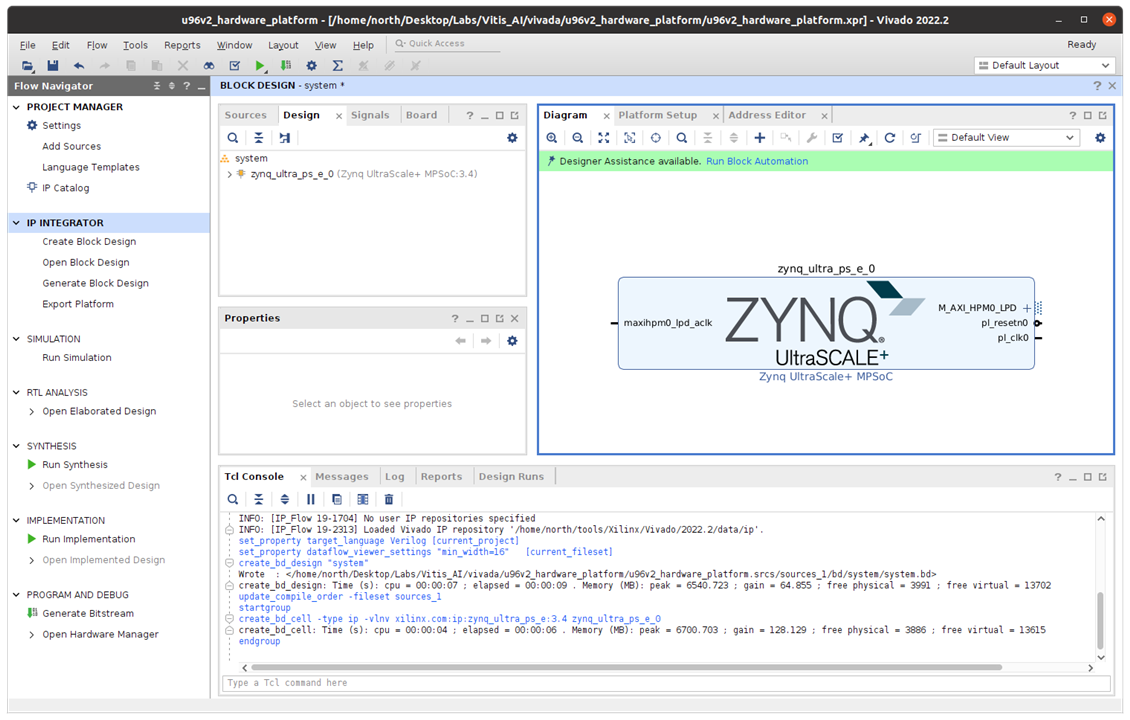Search the Tcl Console with magnifier icon
This screenshot has width=1130, height=720.
pos(233,499)
